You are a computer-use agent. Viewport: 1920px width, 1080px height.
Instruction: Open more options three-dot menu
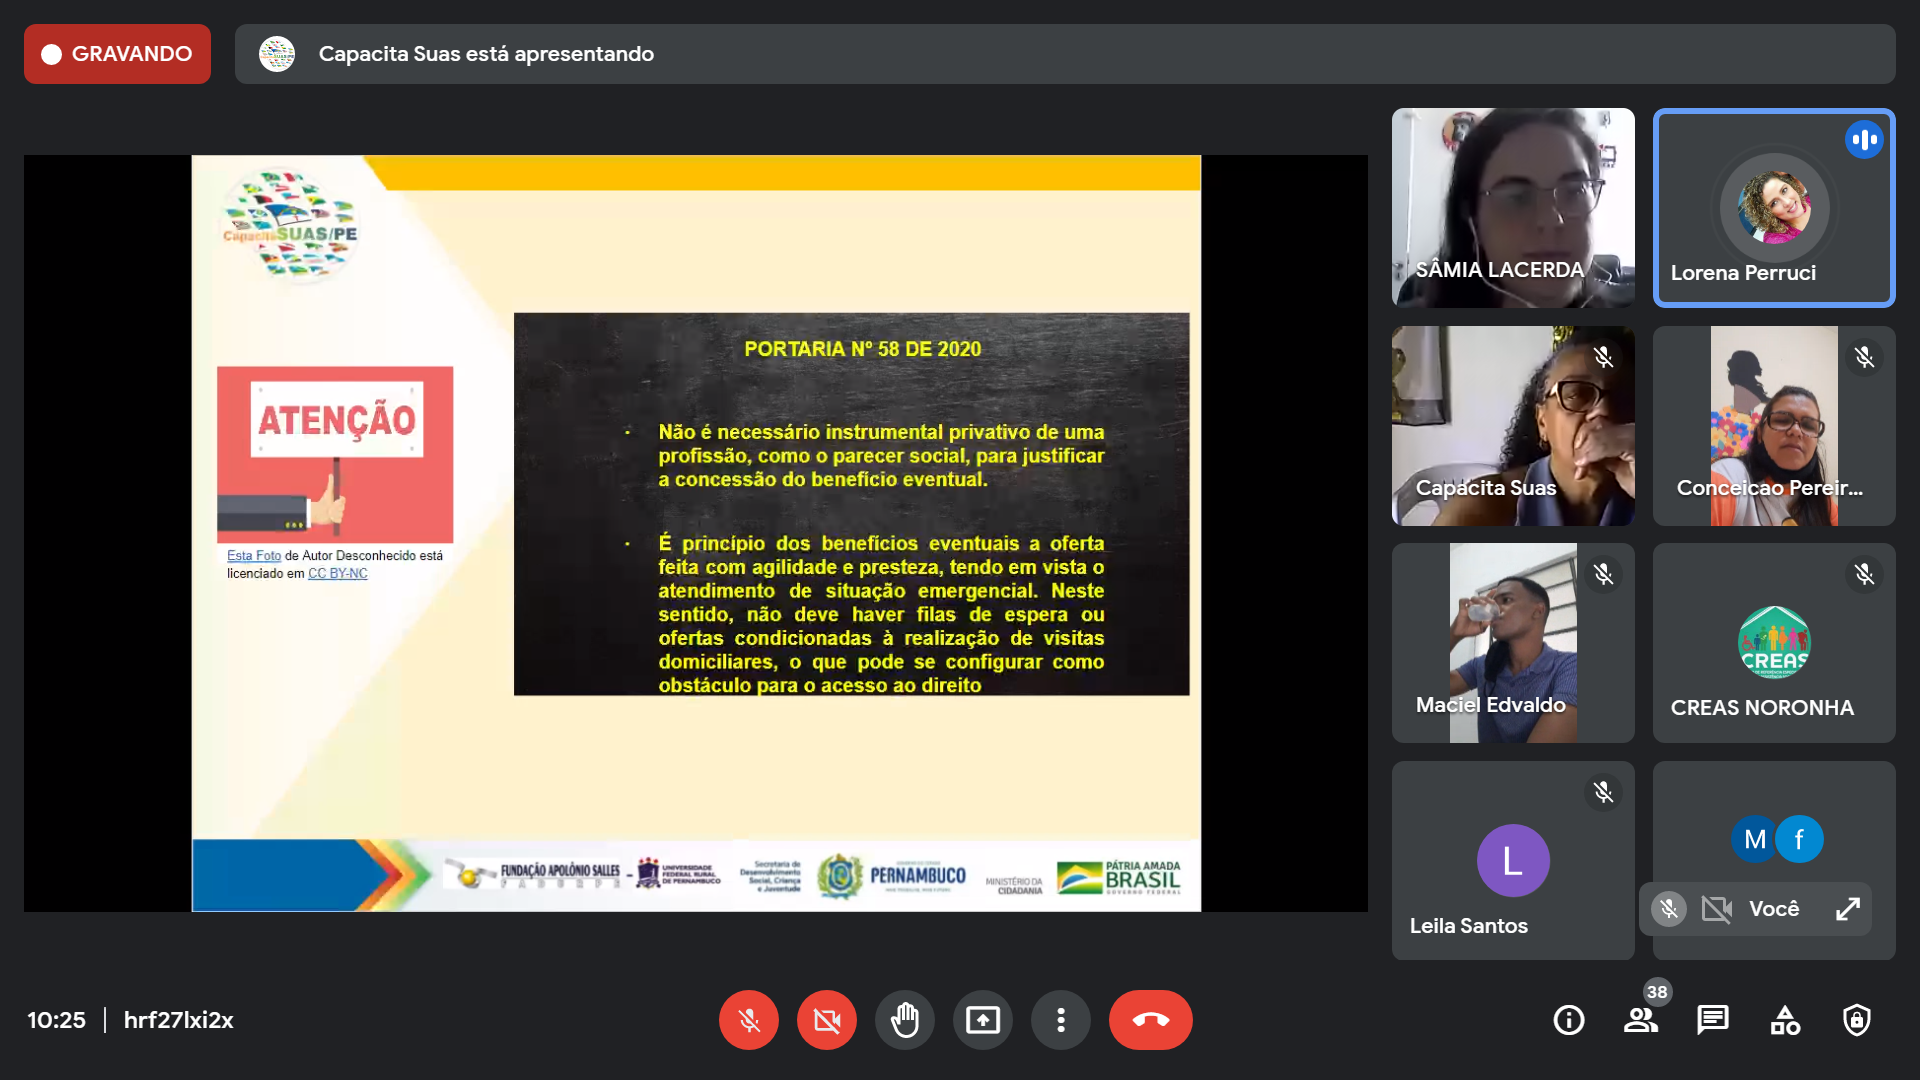click(x=1060, y=1020)
